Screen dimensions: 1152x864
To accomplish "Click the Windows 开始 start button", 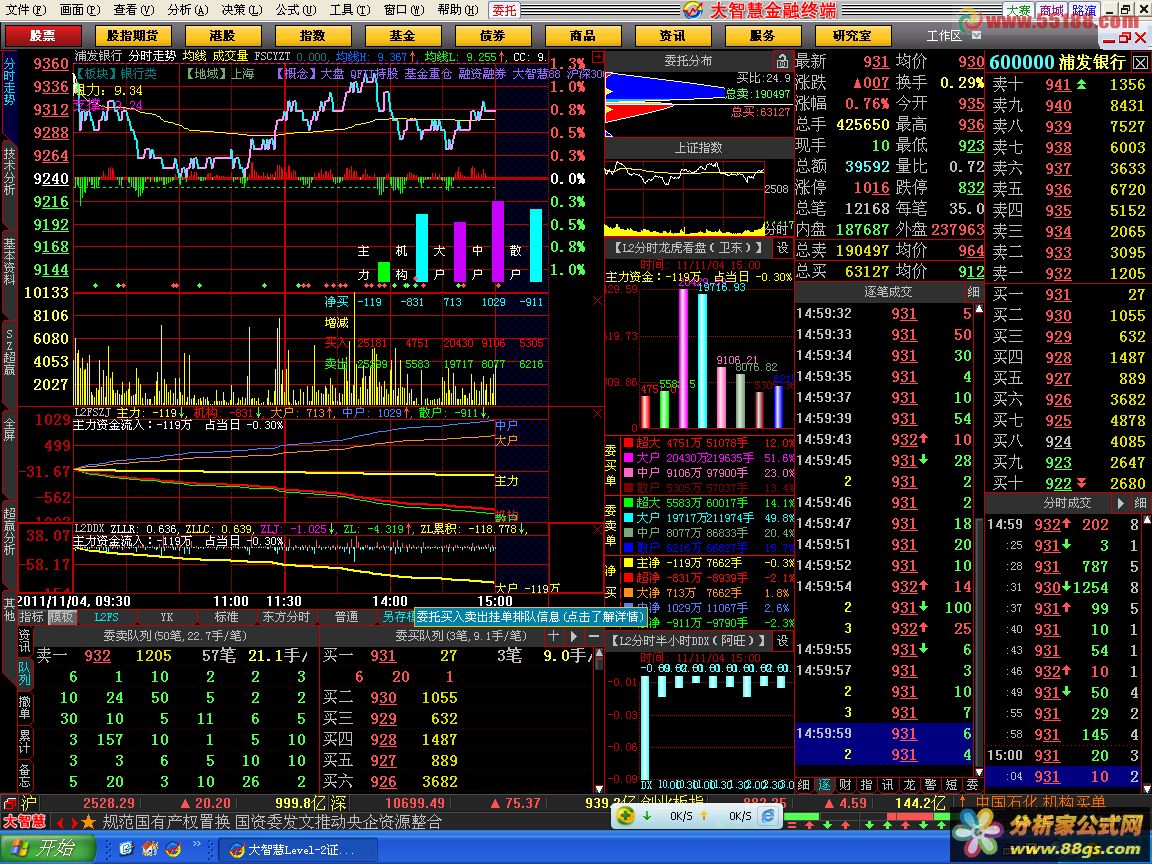I will [47, 849].
